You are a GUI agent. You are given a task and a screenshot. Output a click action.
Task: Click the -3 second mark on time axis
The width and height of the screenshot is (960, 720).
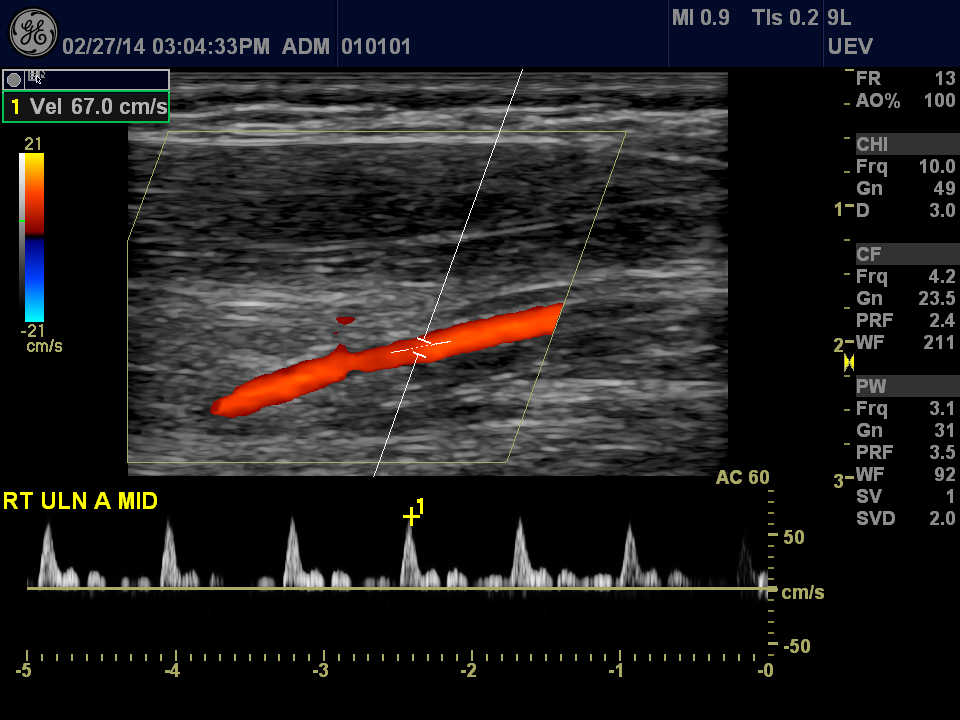click(x=321, y=670)
